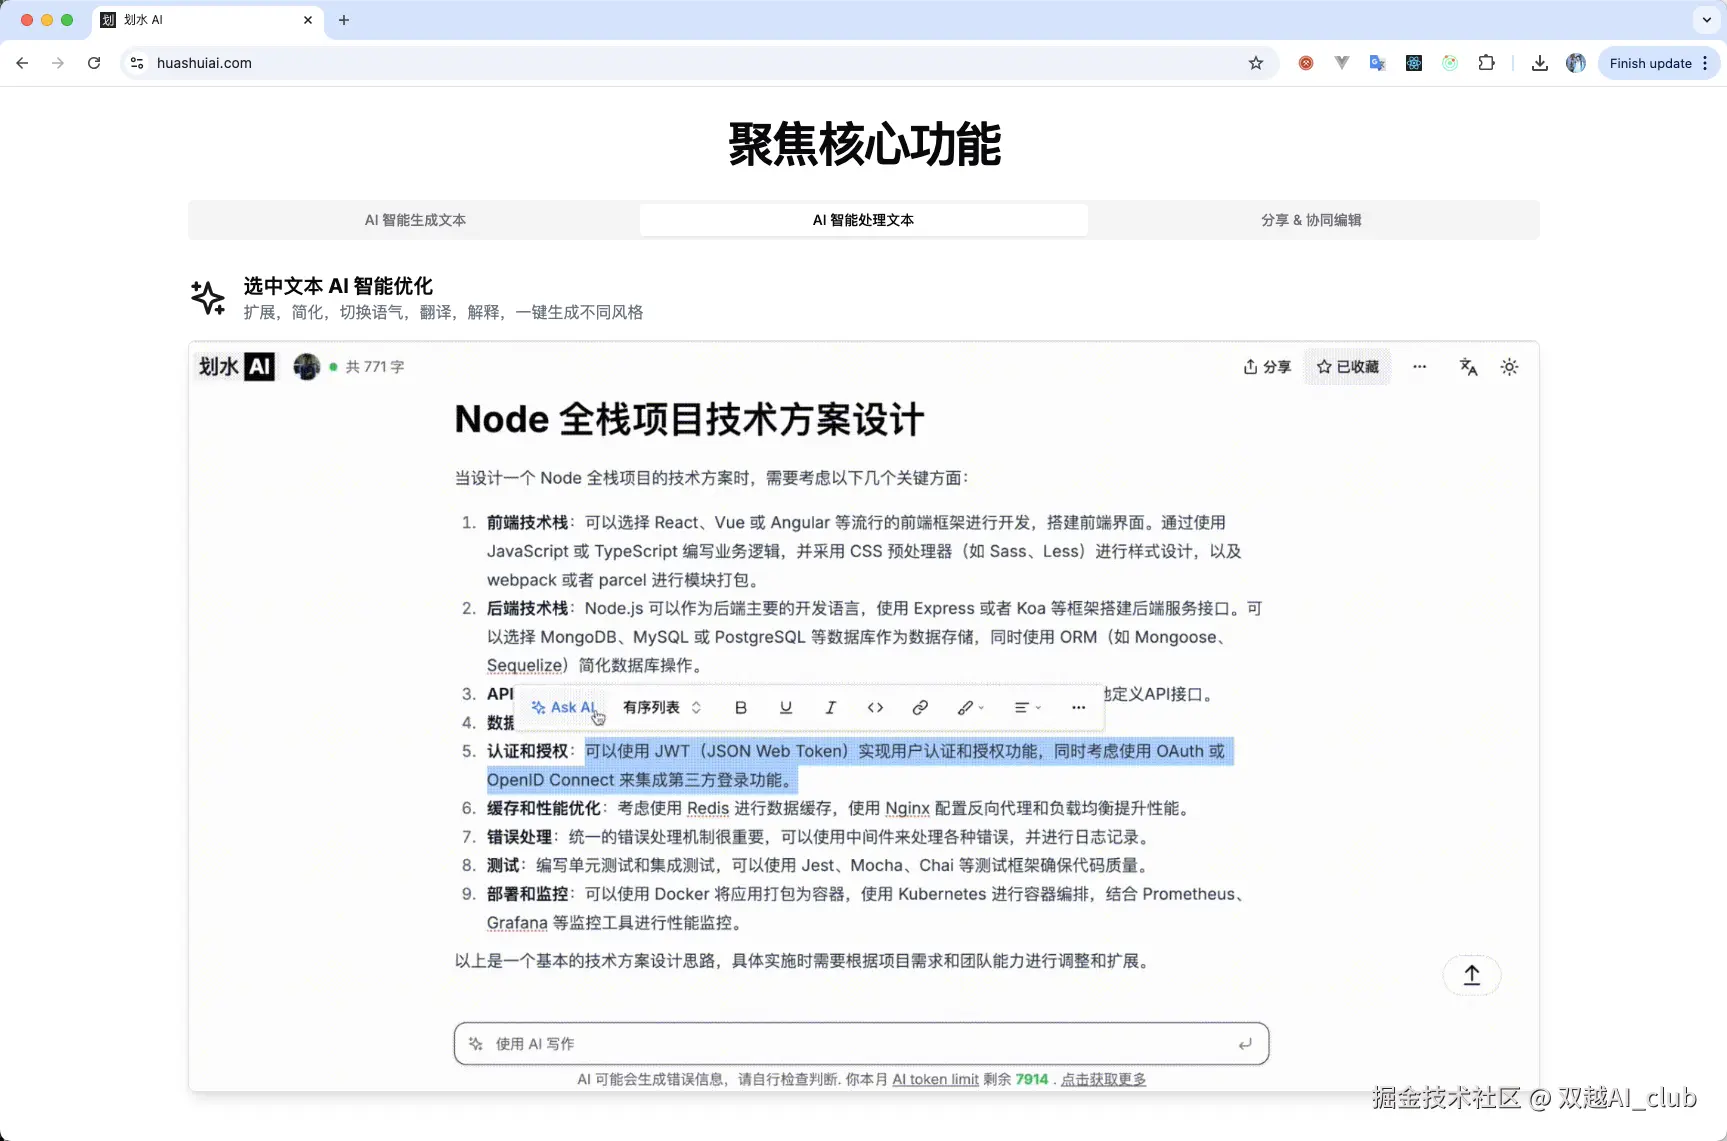Screen dimensions: 1727x1141
Task: Click the scroll-to-top arrow button
Action: click(x=1471, y=974)
